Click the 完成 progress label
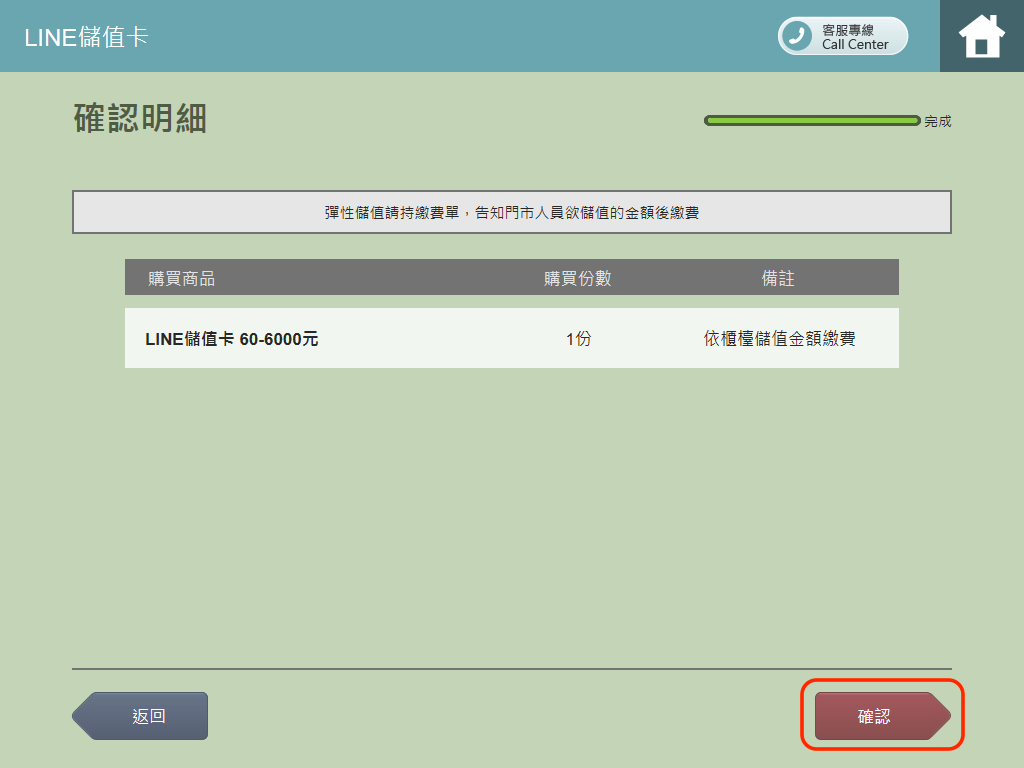1024x768 pixels. point(938,121)
